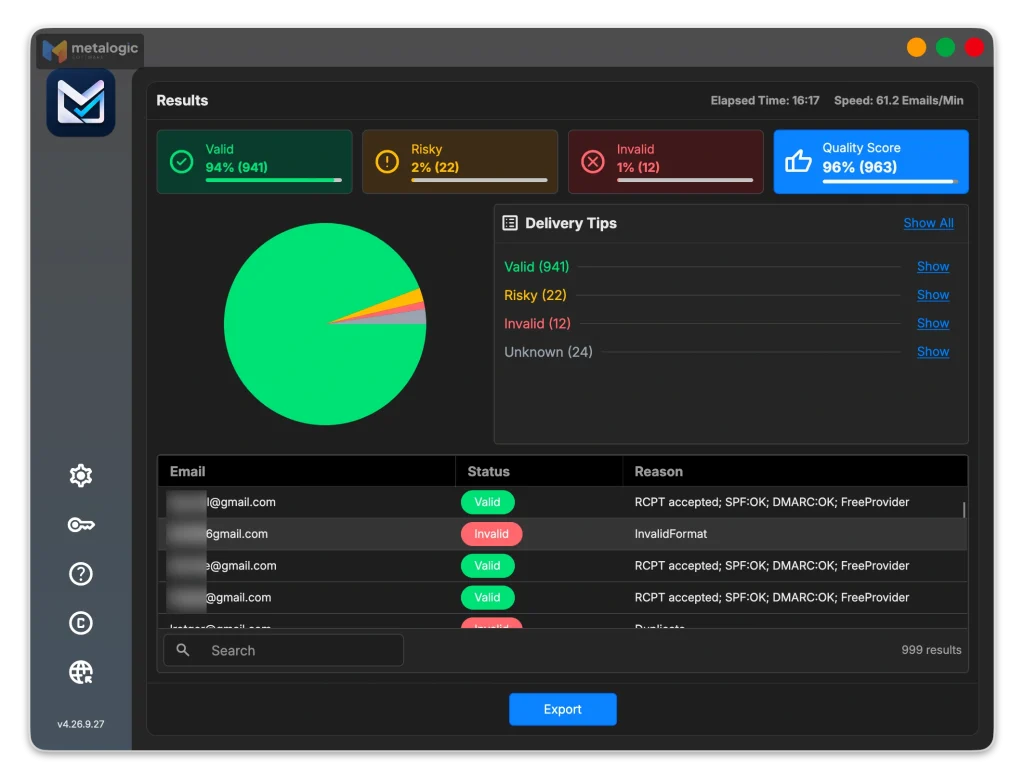The image size is (1024, 783).
Task: Click the Quality Score progress bar
Action: pyautogui.click(x=890, y=181)
